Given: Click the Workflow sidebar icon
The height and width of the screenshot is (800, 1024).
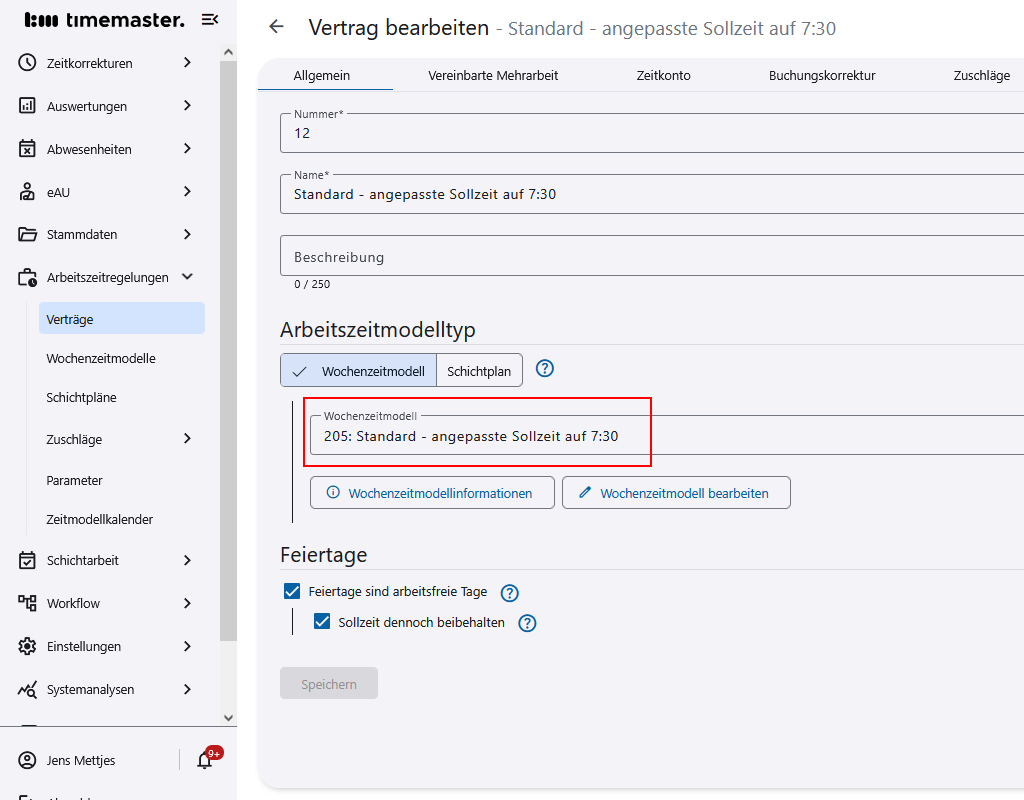Looking at the screenshot, I should (x=28, y=603).
